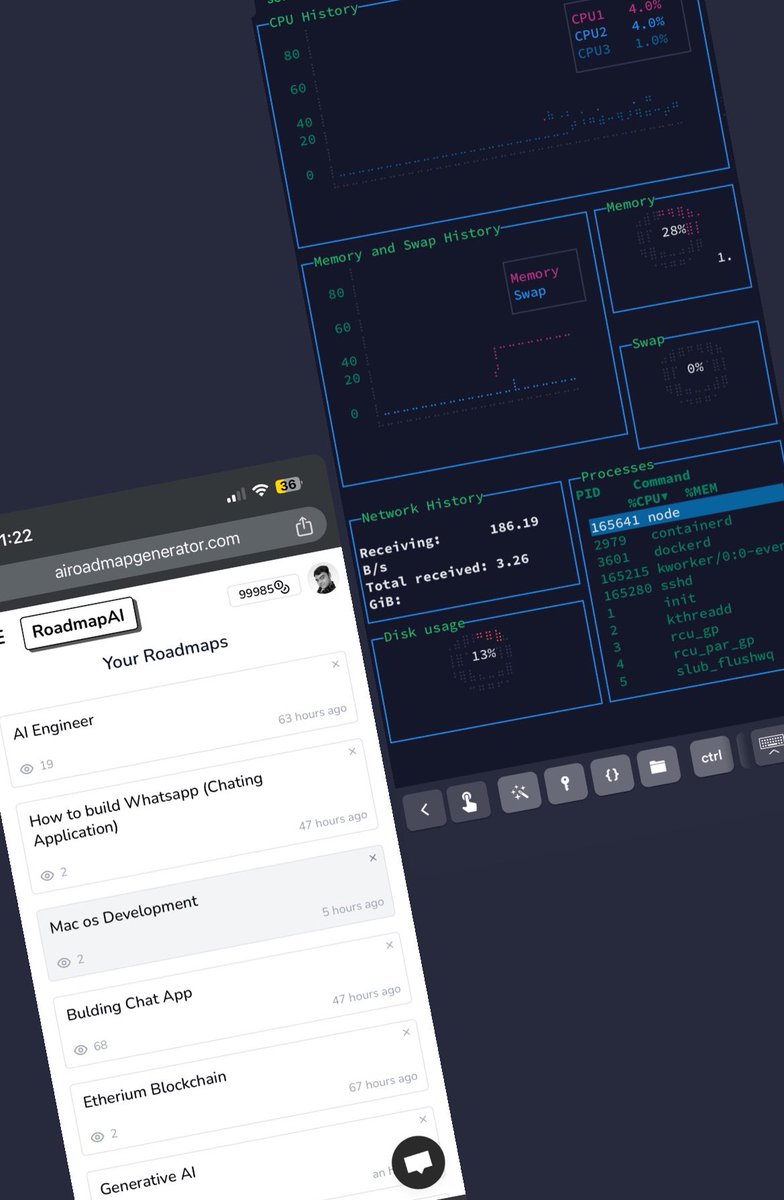Viewport: 784px width, 1200px height.
Task: Tap the eye icon showing 19 views
Action: (x=27, y=768)
